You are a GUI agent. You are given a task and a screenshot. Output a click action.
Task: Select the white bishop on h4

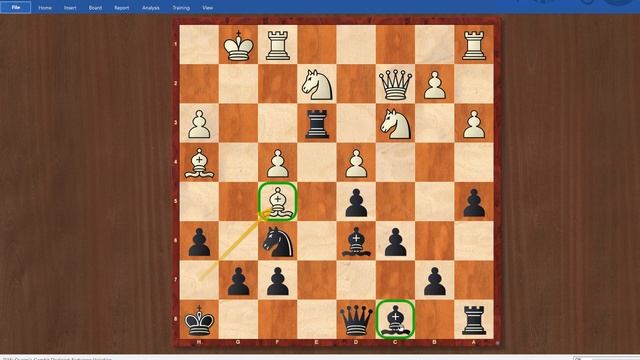point(199,163)
